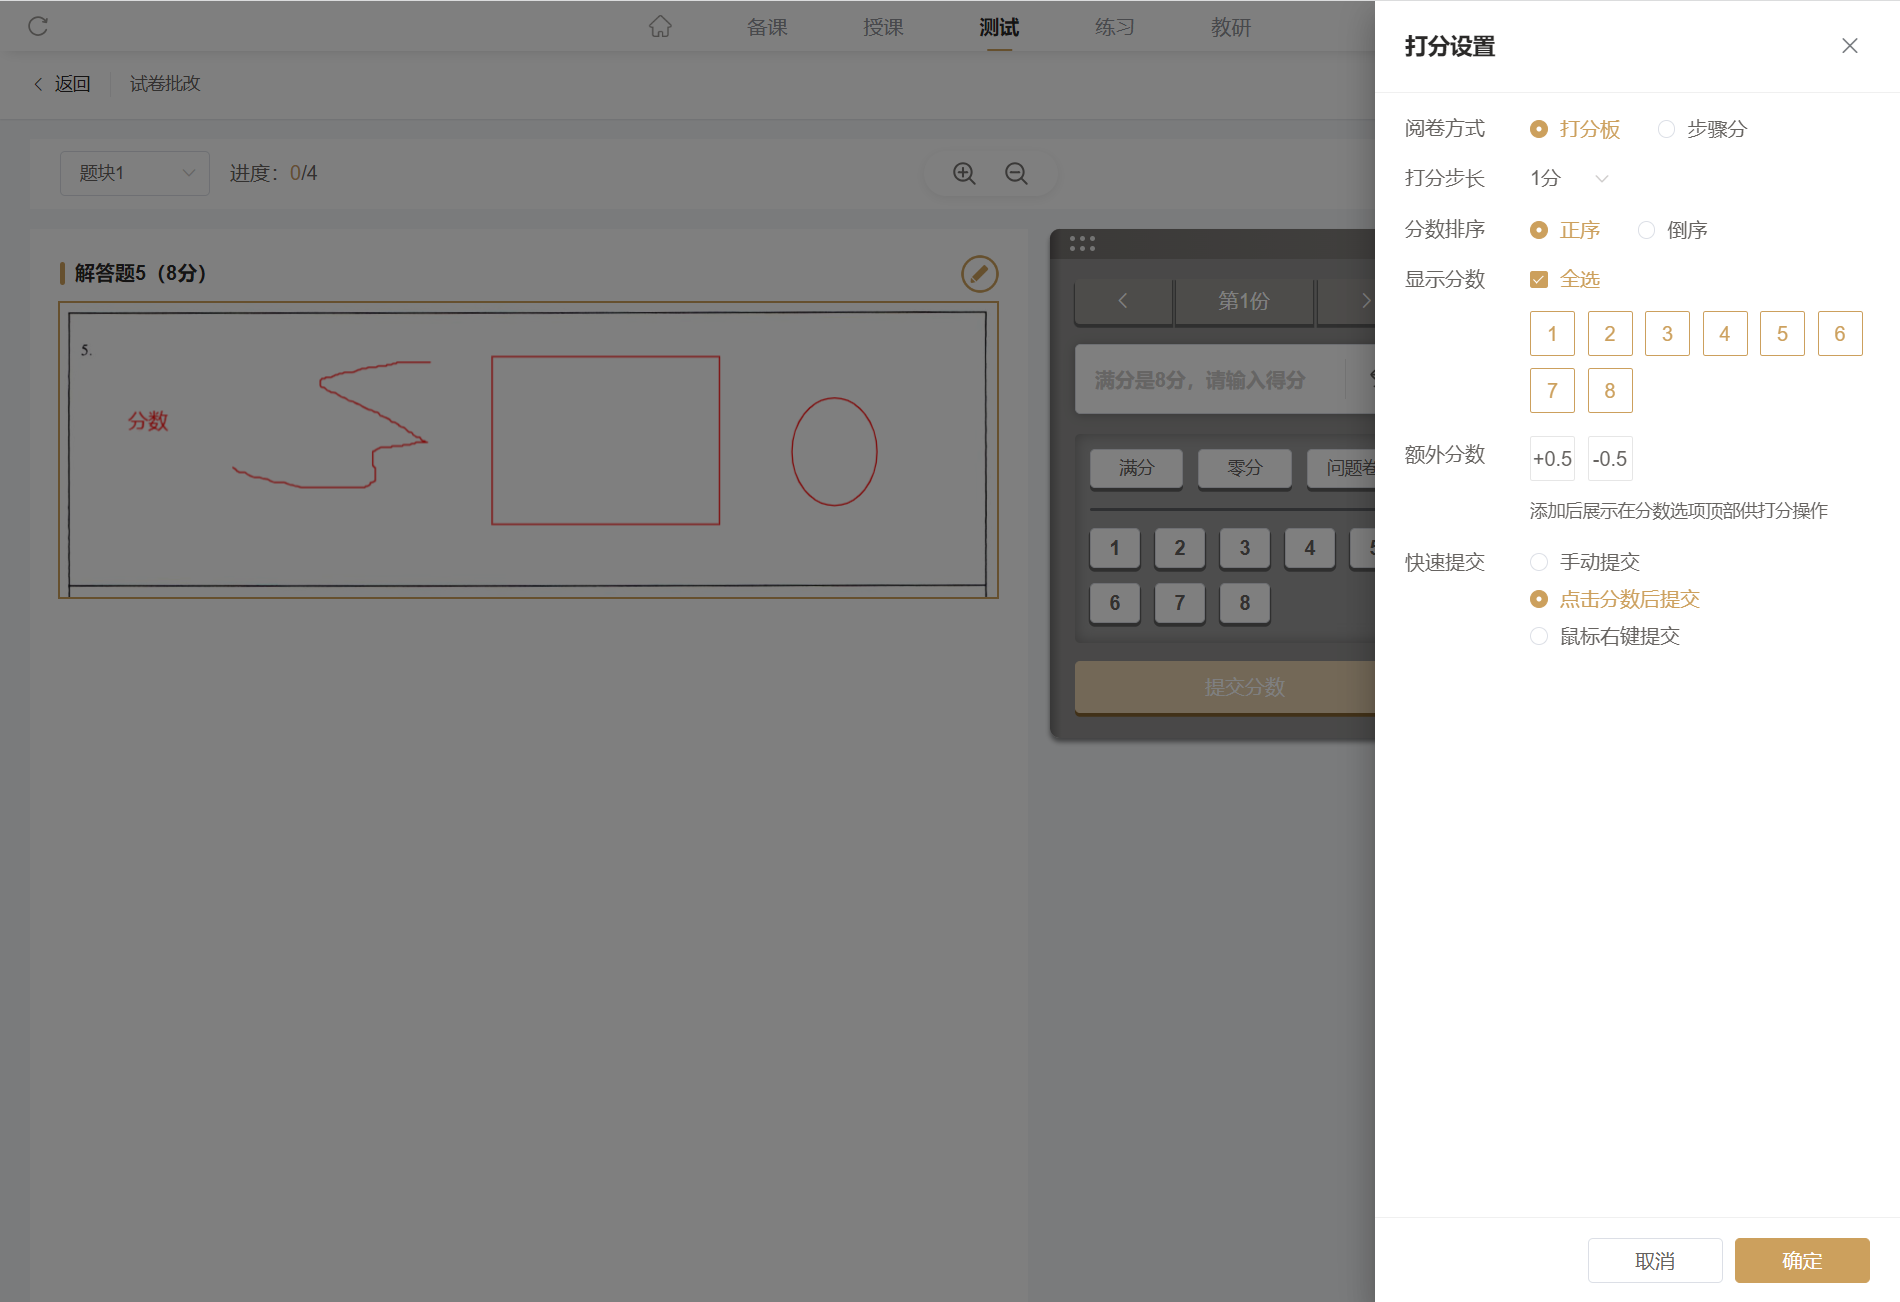Screen dimensions: 1900x1302
Task: Select 点击分数后提交 option
Action: point(1615,599)
